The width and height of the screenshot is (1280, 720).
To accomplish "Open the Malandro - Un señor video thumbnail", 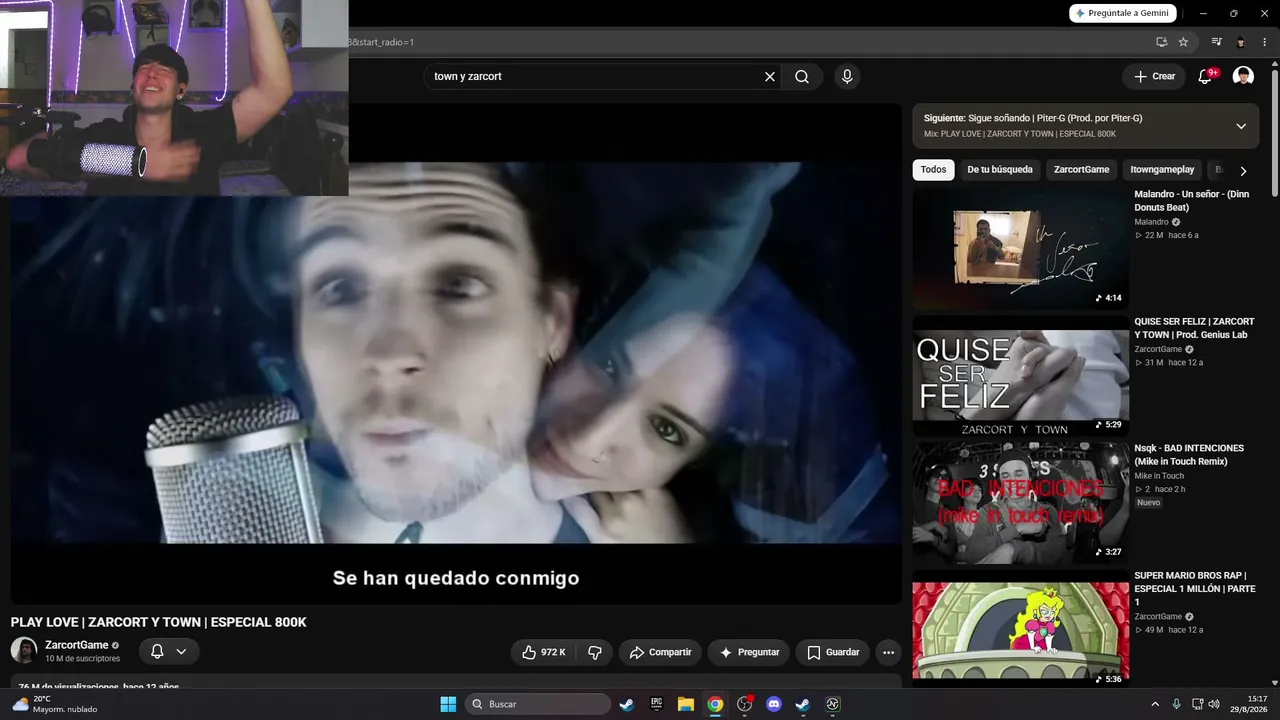I will (x=1020, y=248).
